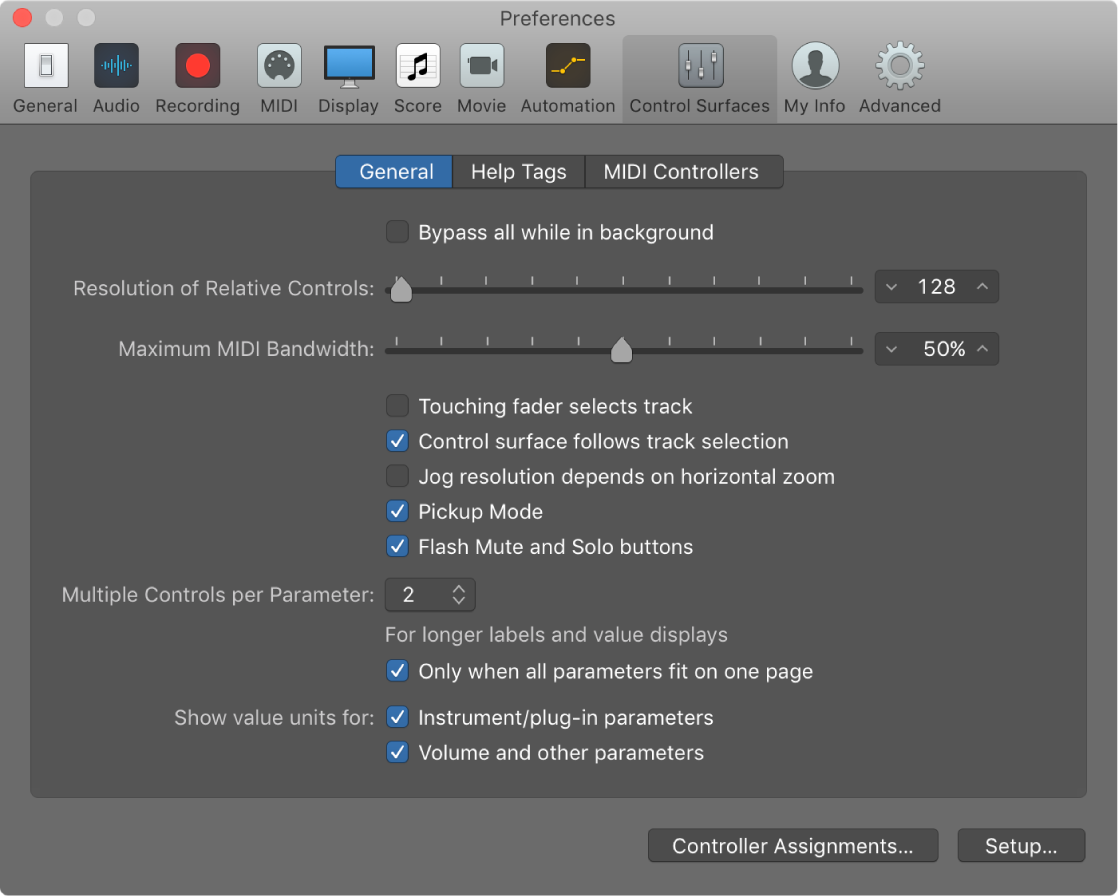The image size is (1120, 896).
Task: Click the Movie preferences icon
Action: tap(481, 65)
